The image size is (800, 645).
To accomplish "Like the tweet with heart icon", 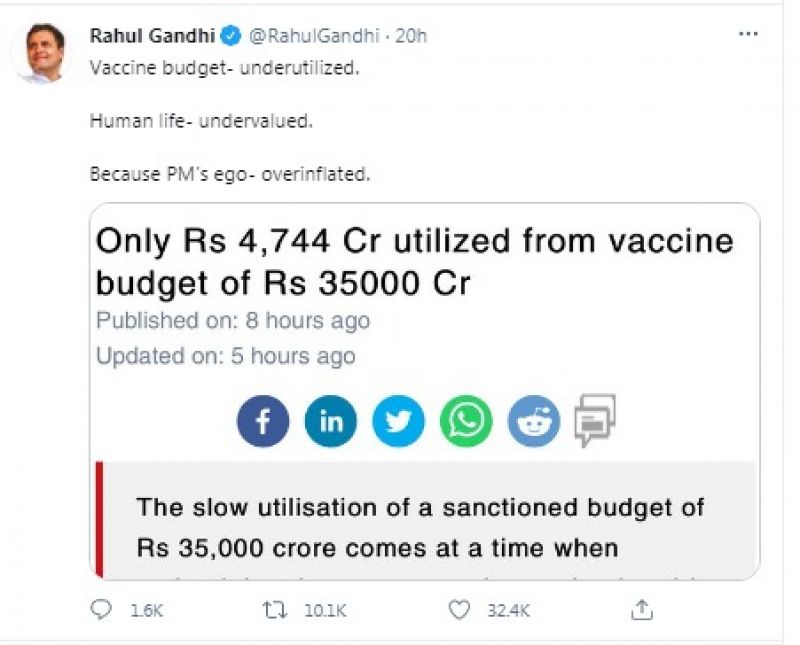I will coord(459,609).
